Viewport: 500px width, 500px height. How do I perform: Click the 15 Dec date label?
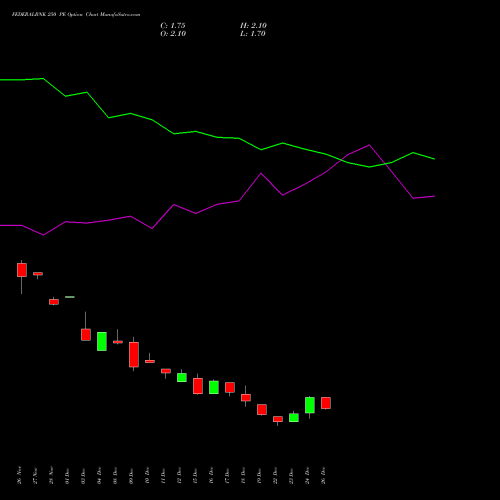195,476
